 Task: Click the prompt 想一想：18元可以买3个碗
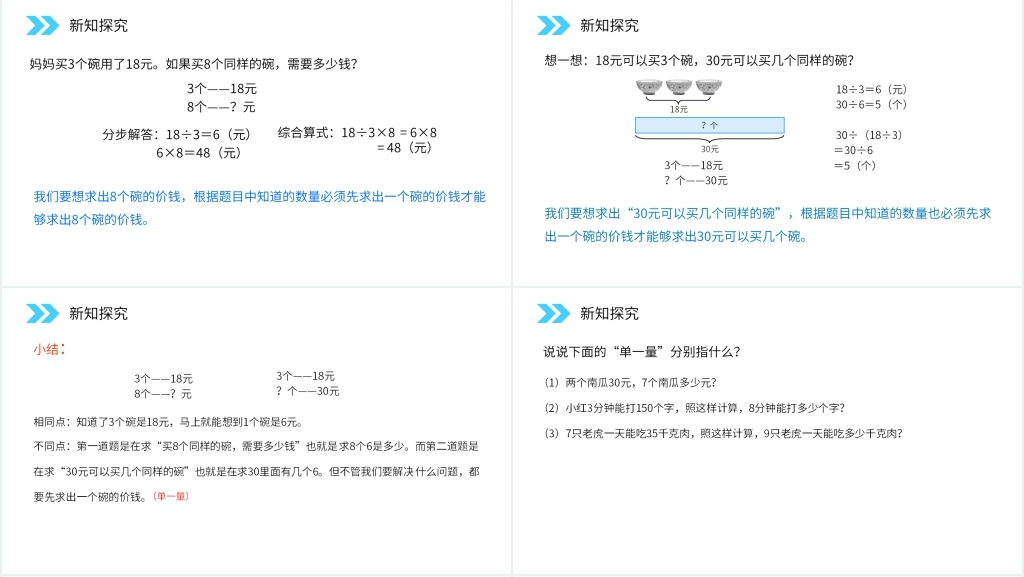coord(699,61)
